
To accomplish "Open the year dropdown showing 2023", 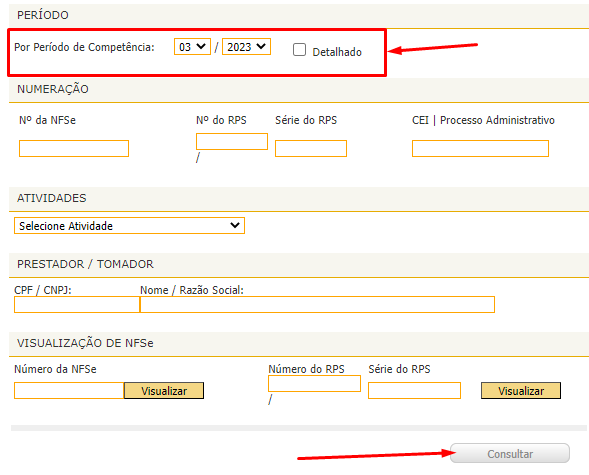I will (x=246, y=47).
